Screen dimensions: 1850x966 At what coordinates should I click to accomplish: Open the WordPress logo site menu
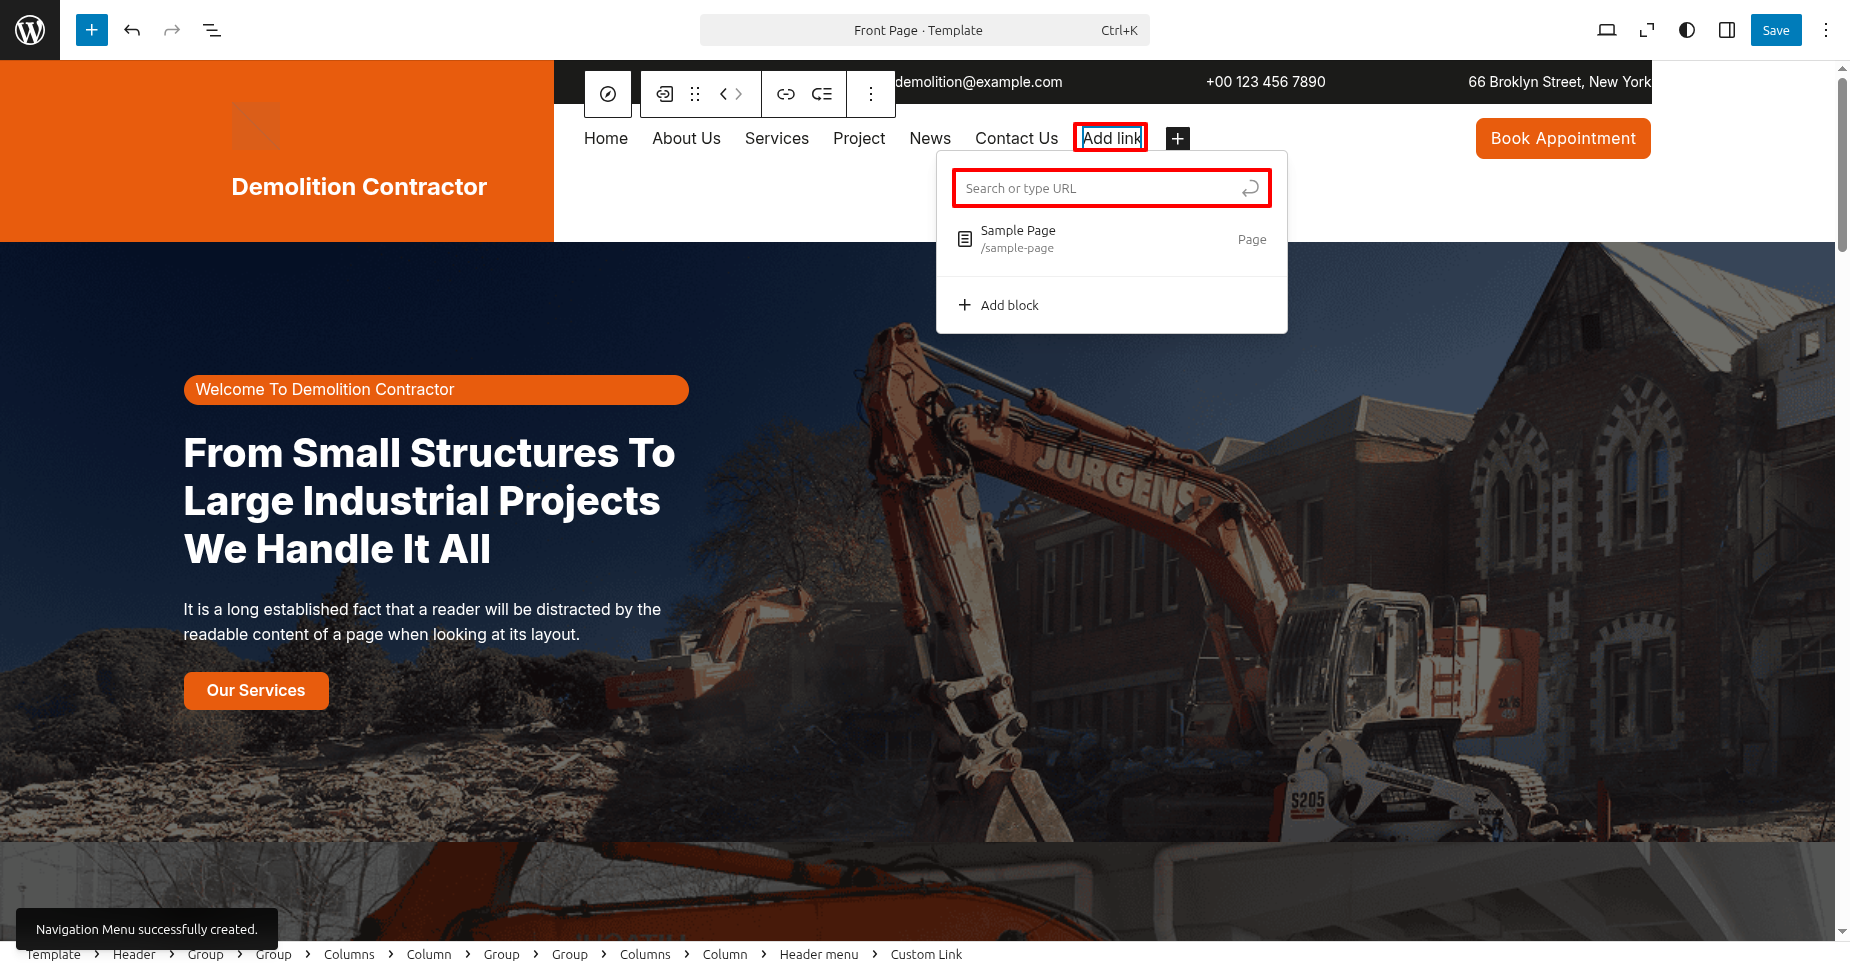pyautogui.click(x=30, y=30)
